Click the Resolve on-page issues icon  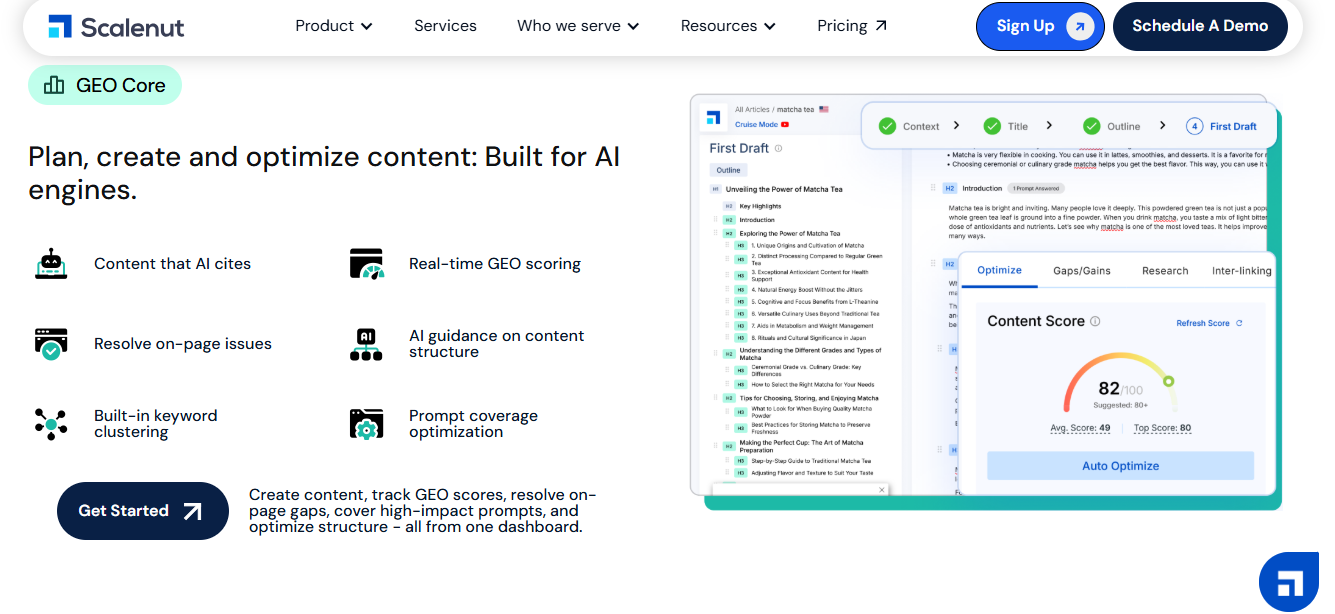(x=51, y=344)
